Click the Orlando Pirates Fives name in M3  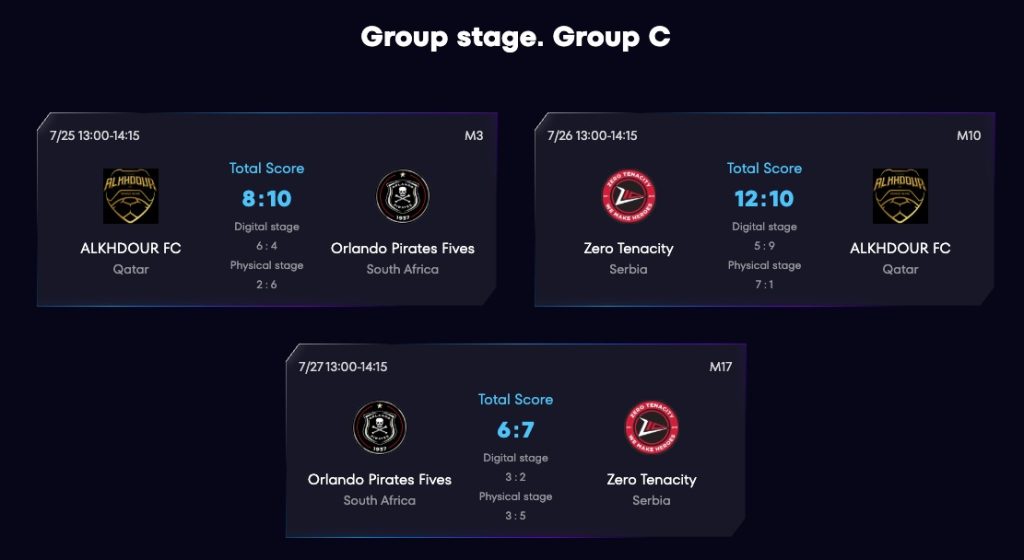coord(403,248)
